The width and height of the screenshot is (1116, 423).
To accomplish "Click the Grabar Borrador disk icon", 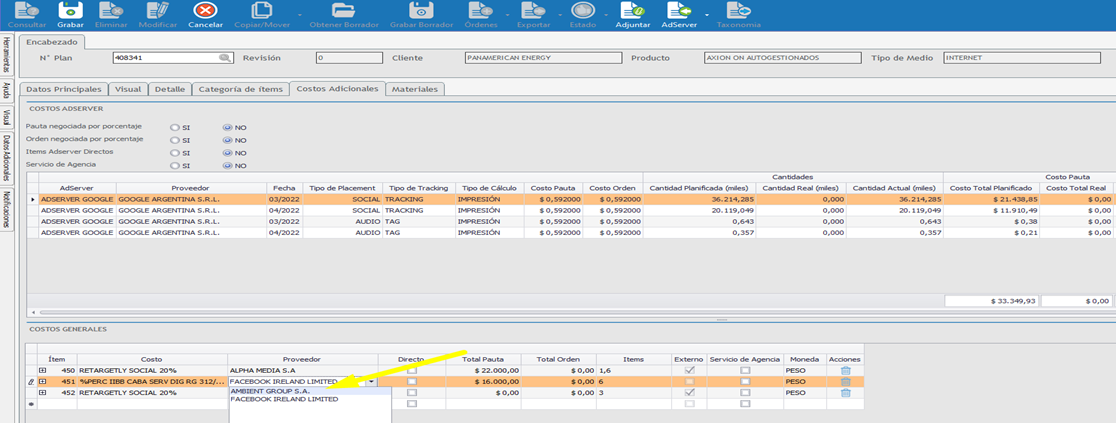I will 421,11.
